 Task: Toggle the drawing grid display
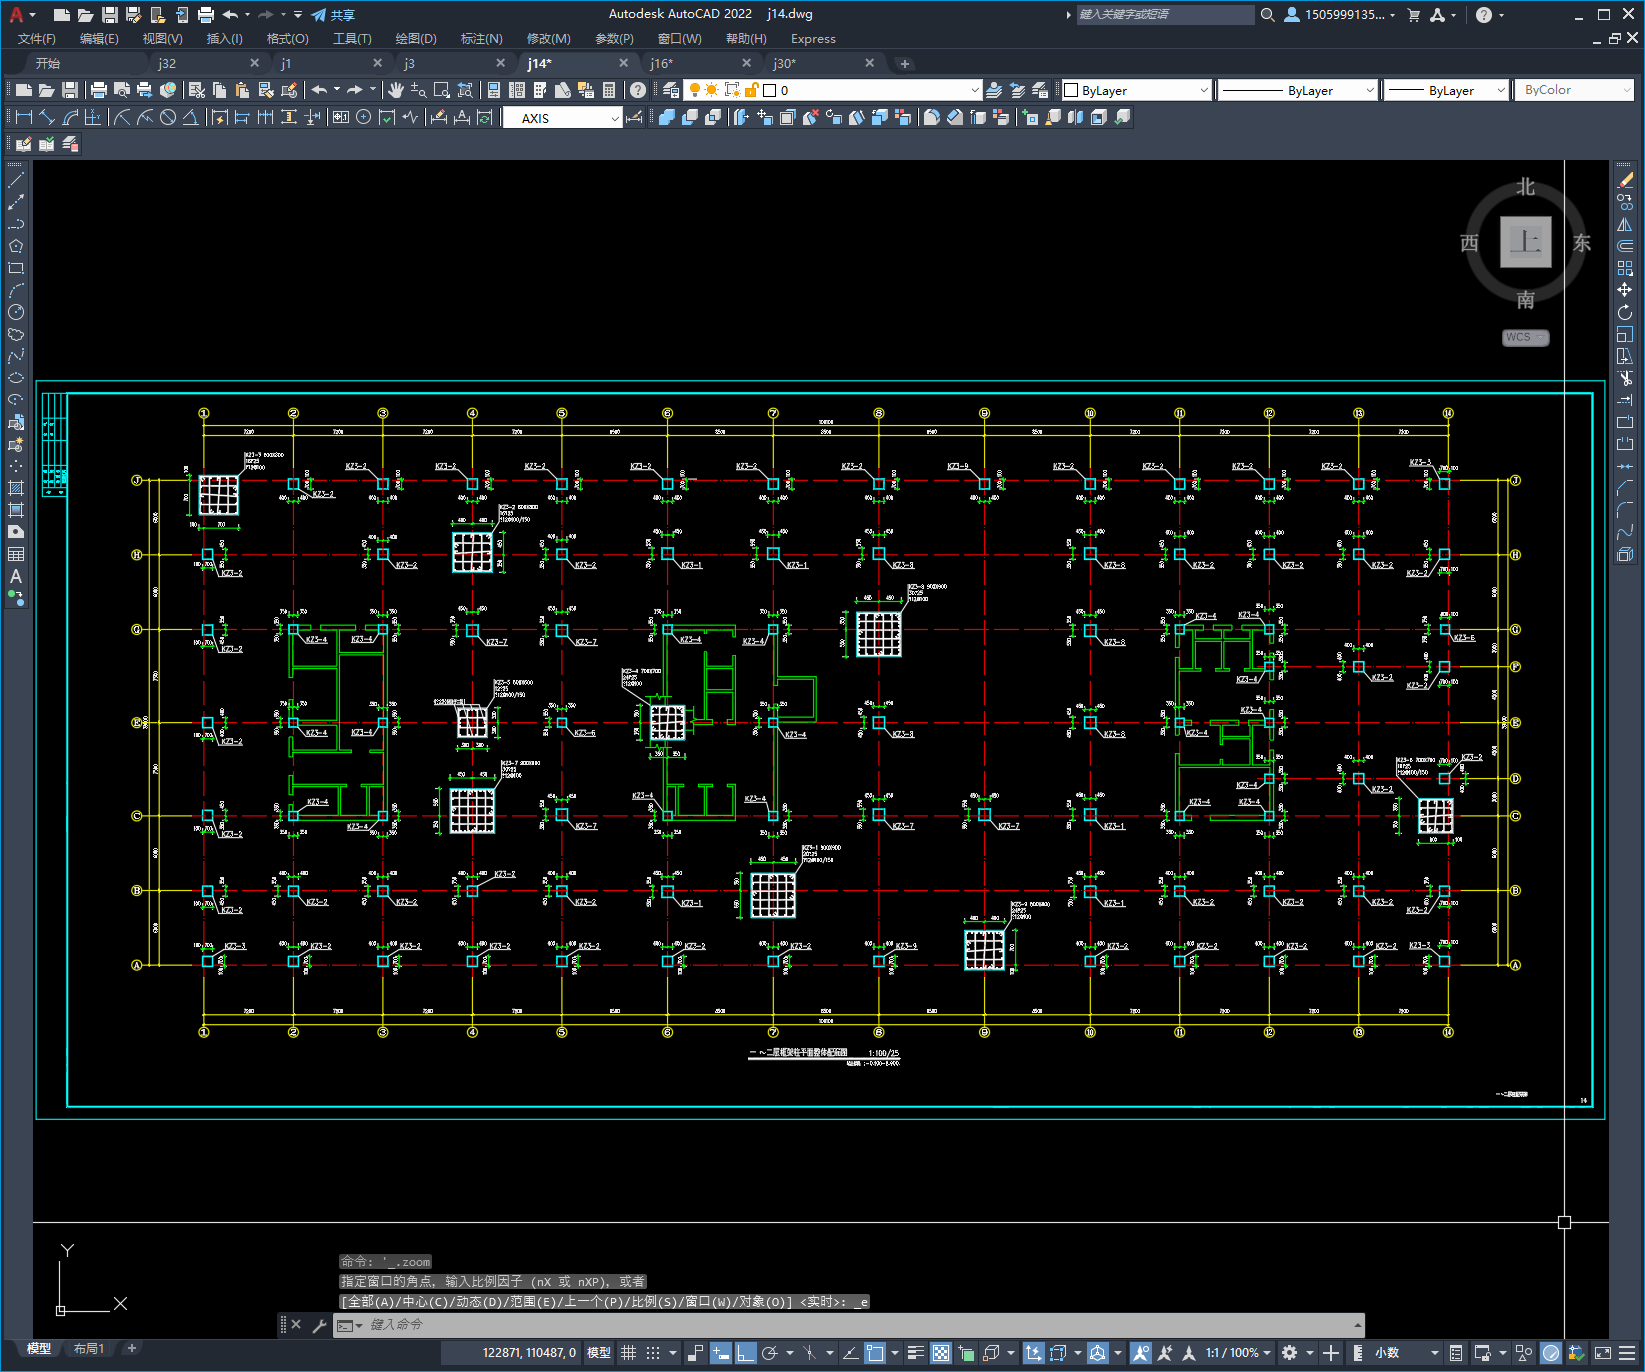(628, 1353)
